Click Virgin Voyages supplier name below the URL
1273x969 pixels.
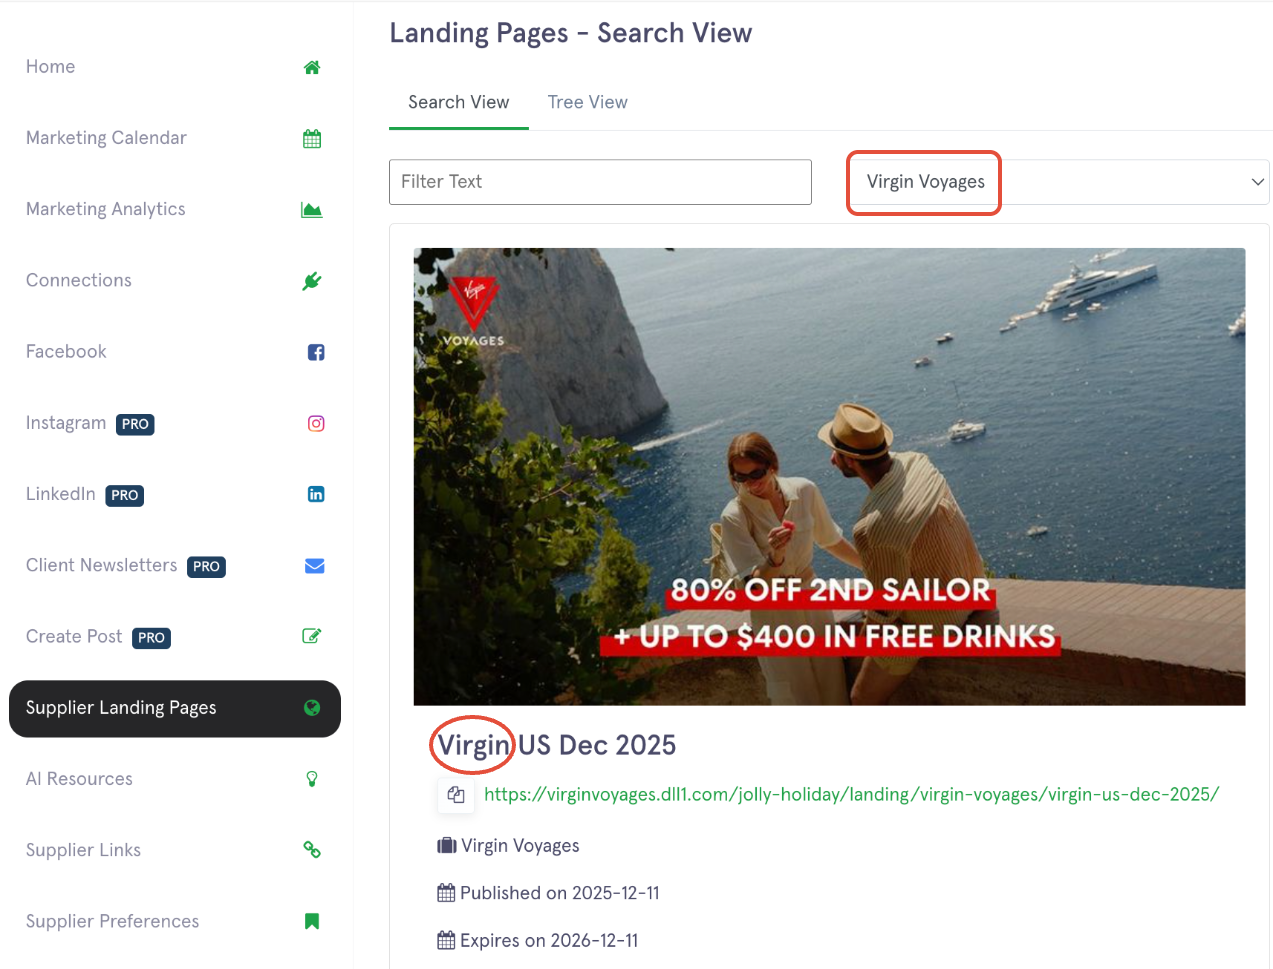click(520, 846)
